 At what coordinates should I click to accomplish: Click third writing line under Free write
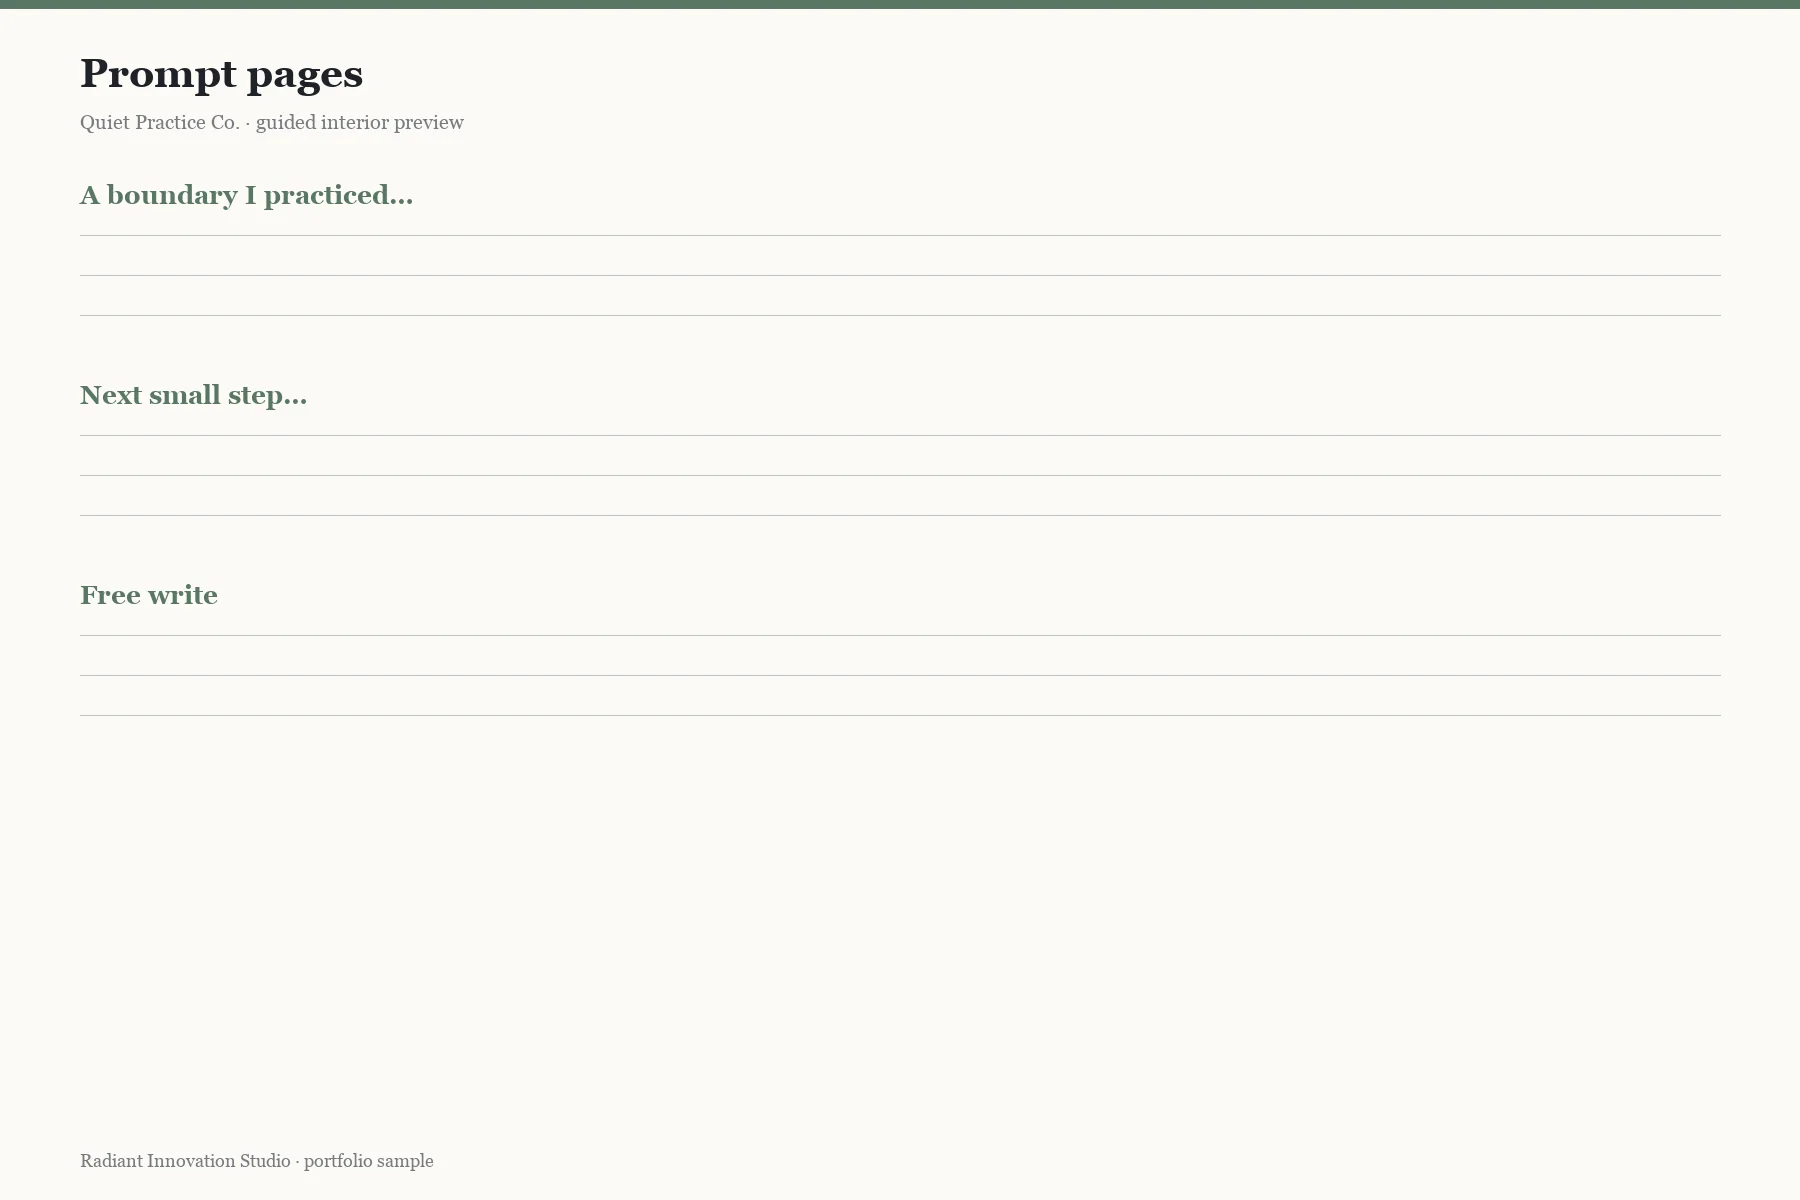pyautogui.click(x=900, y=715)
